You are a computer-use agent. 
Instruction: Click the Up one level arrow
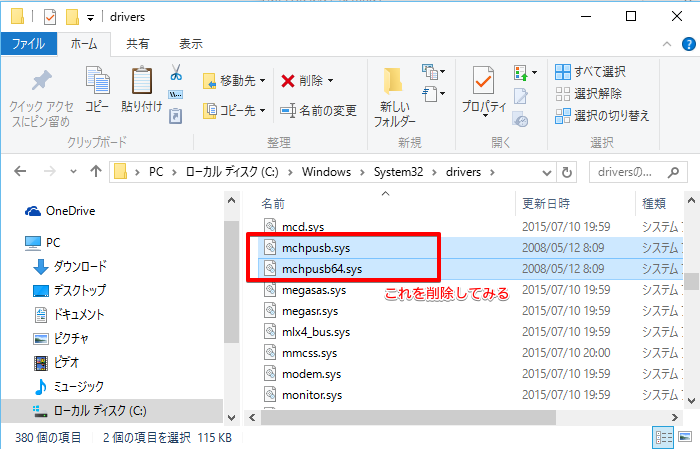coord(96,171)
